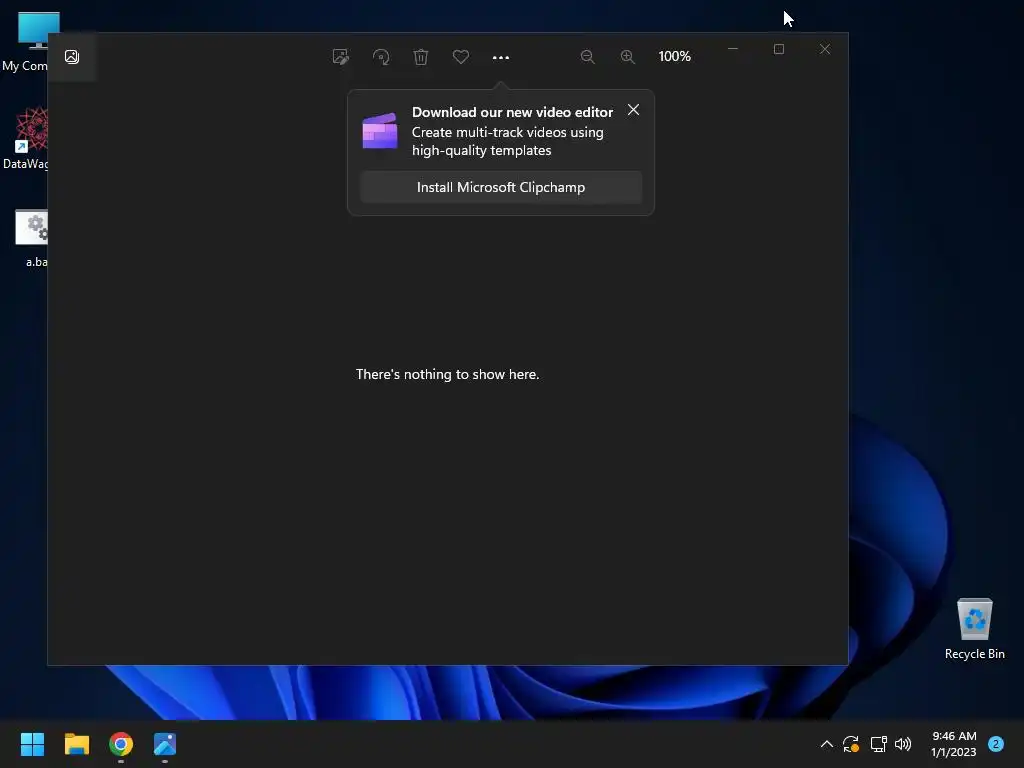Select the a.bat desktop file icon

(x=31, y=238)
